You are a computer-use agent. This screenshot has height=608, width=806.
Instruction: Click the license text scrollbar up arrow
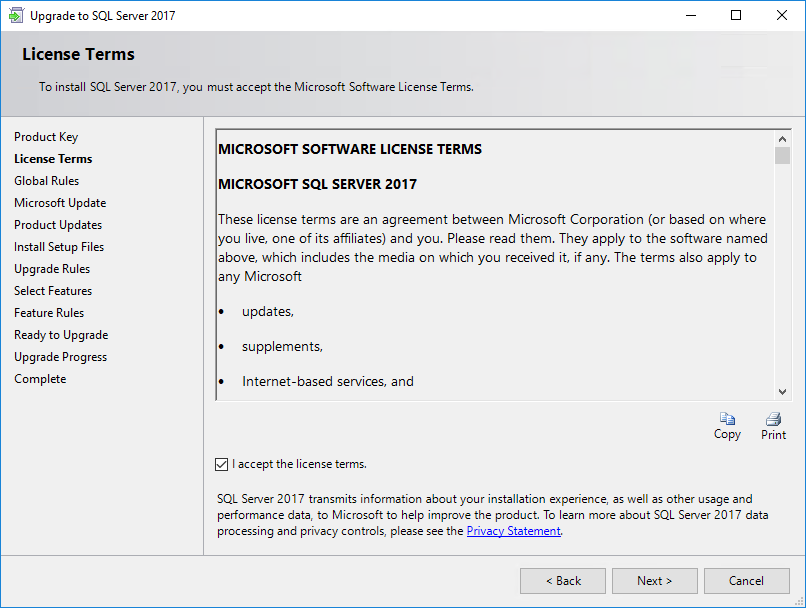(782, 139)
